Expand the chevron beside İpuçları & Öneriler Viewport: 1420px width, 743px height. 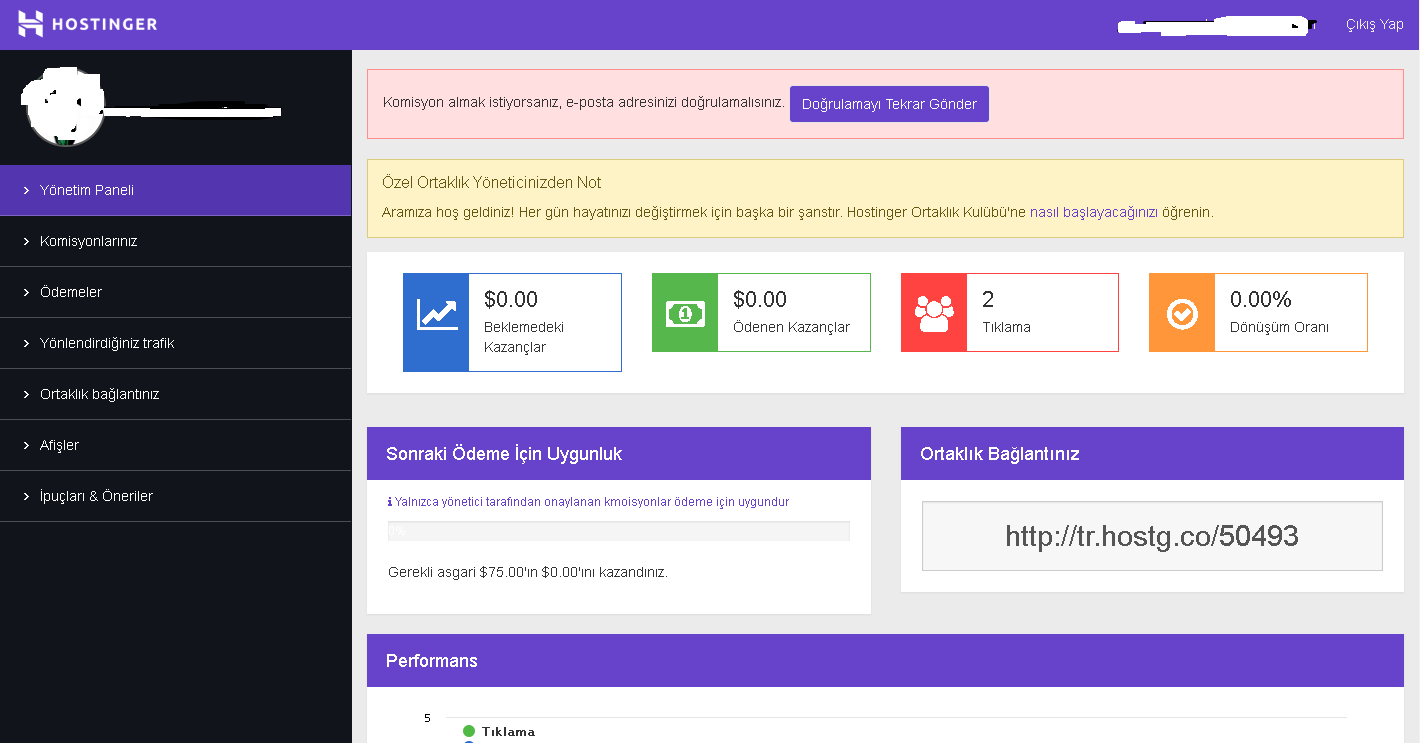(26, 496)
